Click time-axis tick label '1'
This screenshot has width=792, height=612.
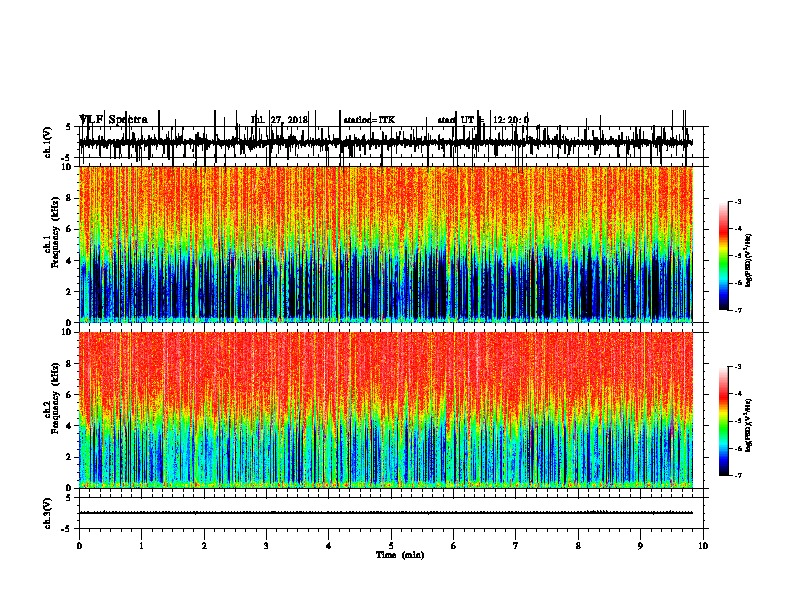[141, 546]
